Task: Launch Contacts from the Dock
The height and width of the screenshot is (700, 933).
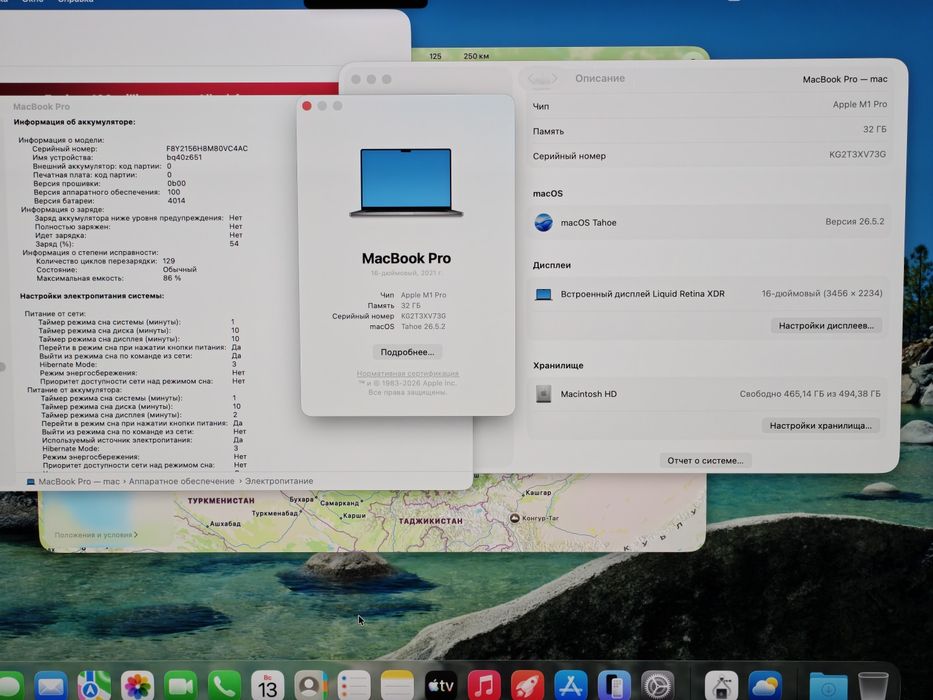Action: [311, 686]
